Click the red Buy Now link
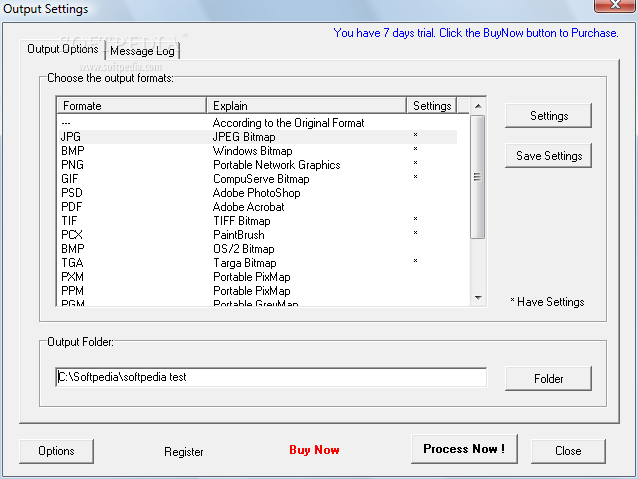Screen dimensions: 638x479 tap(314, 450)
